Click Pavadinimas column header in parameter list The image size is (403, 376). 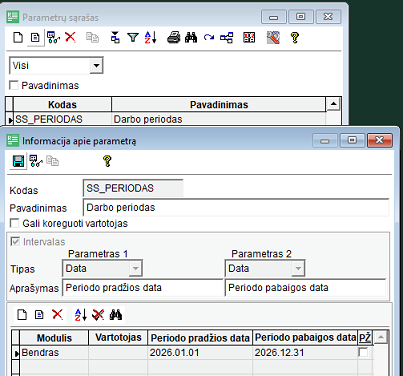click(219, 105)
